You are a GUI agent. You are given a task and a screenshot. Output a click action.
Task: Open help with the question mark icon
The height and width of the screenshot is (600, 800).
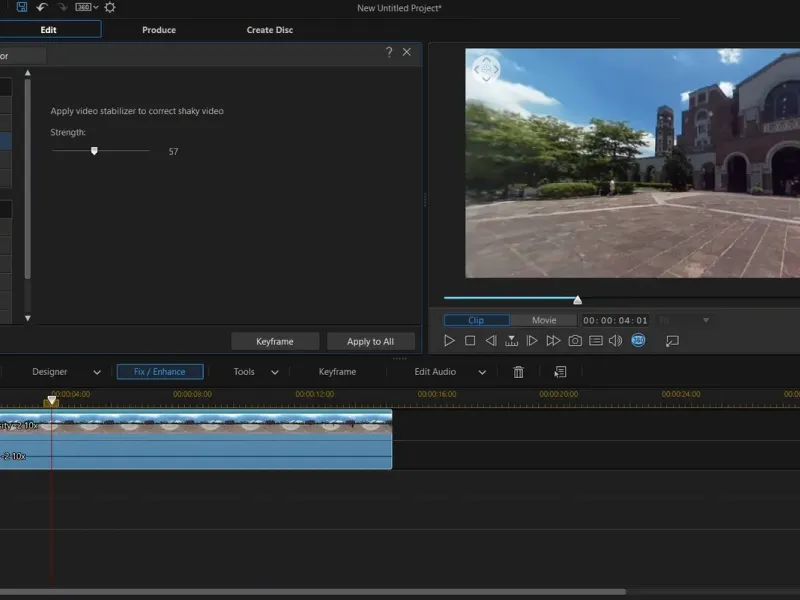389,52
